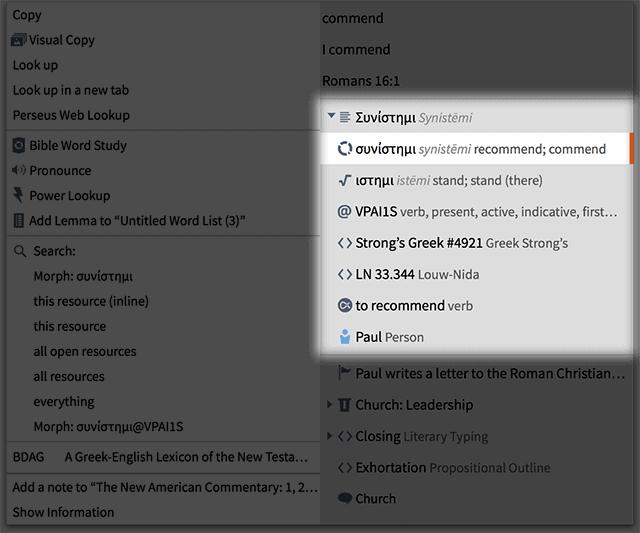640x533 pixels.
Task: Select Perseus Web Lookup menu entry
Action: pyautogui.click(x=71, y=115)
